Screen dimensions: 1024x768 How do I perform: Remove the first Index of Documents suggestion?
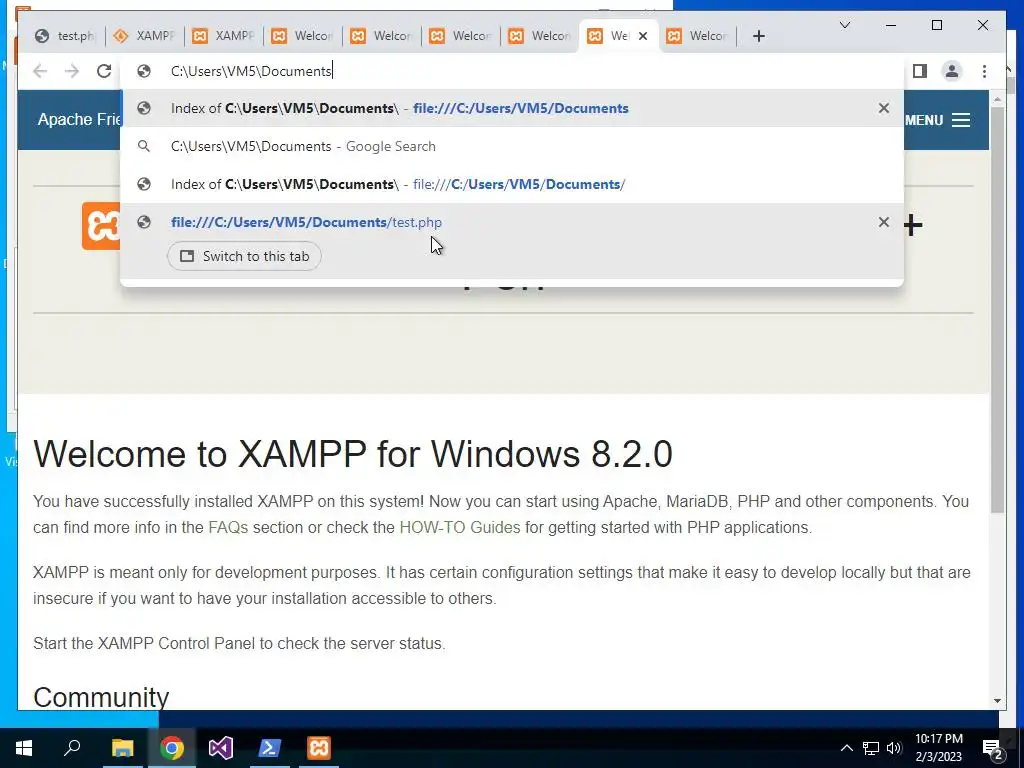coord(884,108)
